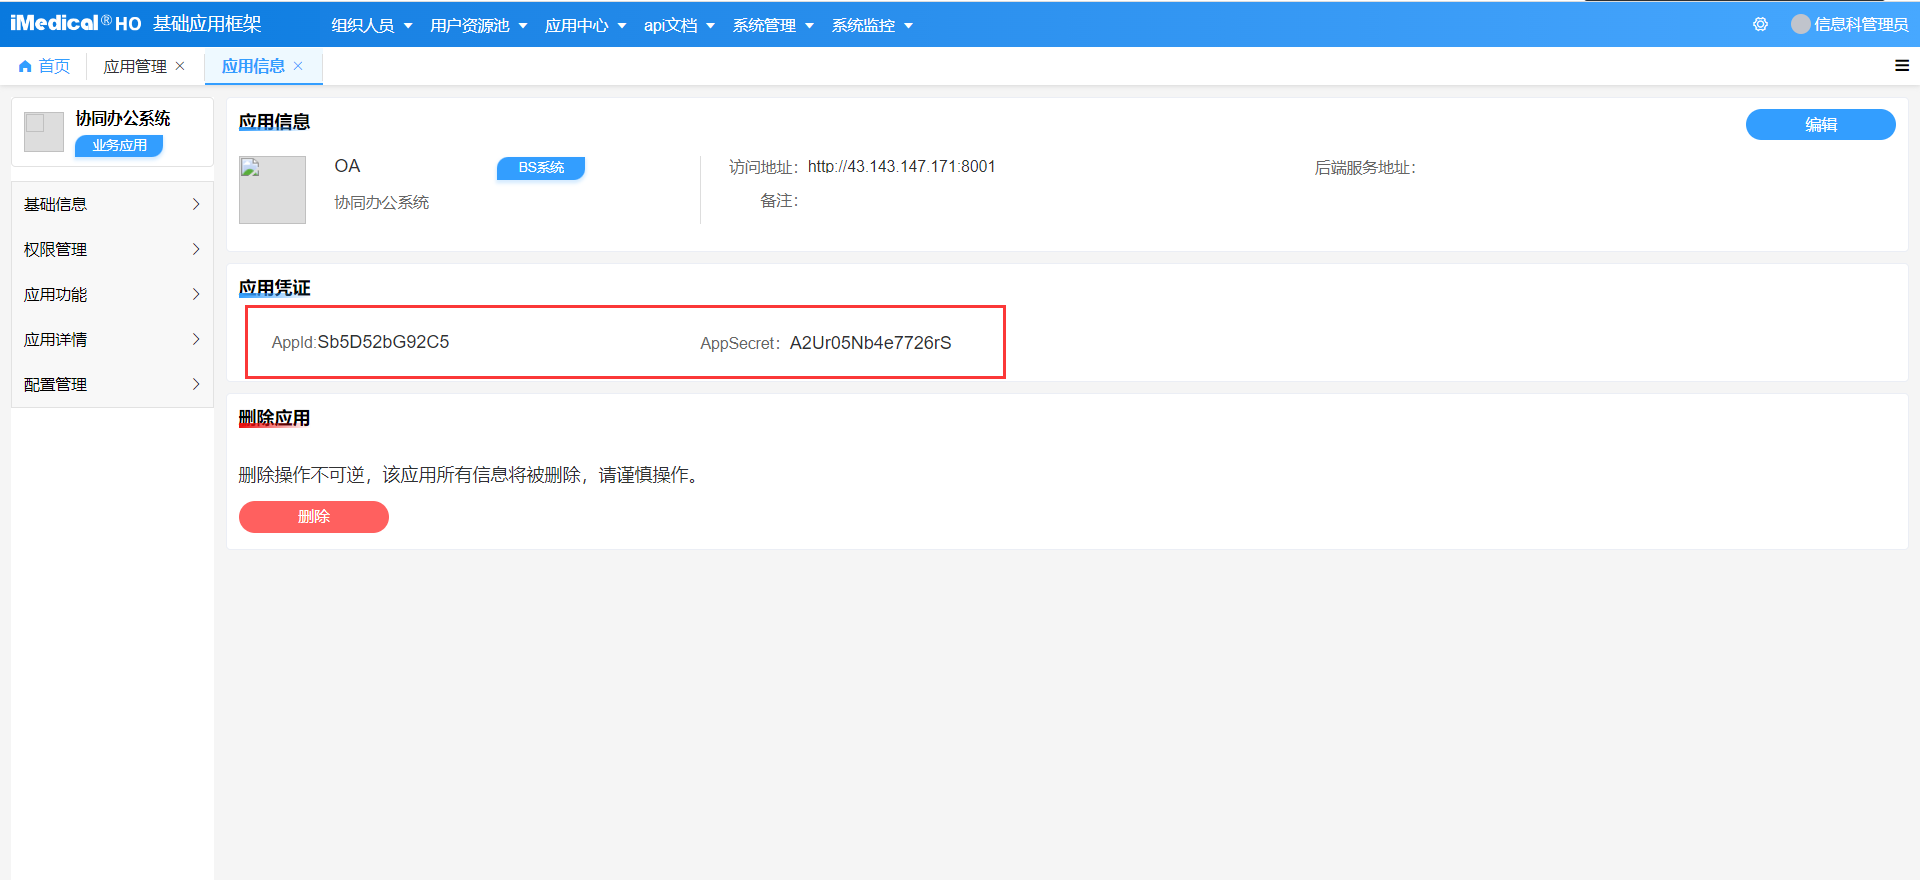
Task: Click the user avatar icon beside 信息科管理员
Action: [1800, 24]
